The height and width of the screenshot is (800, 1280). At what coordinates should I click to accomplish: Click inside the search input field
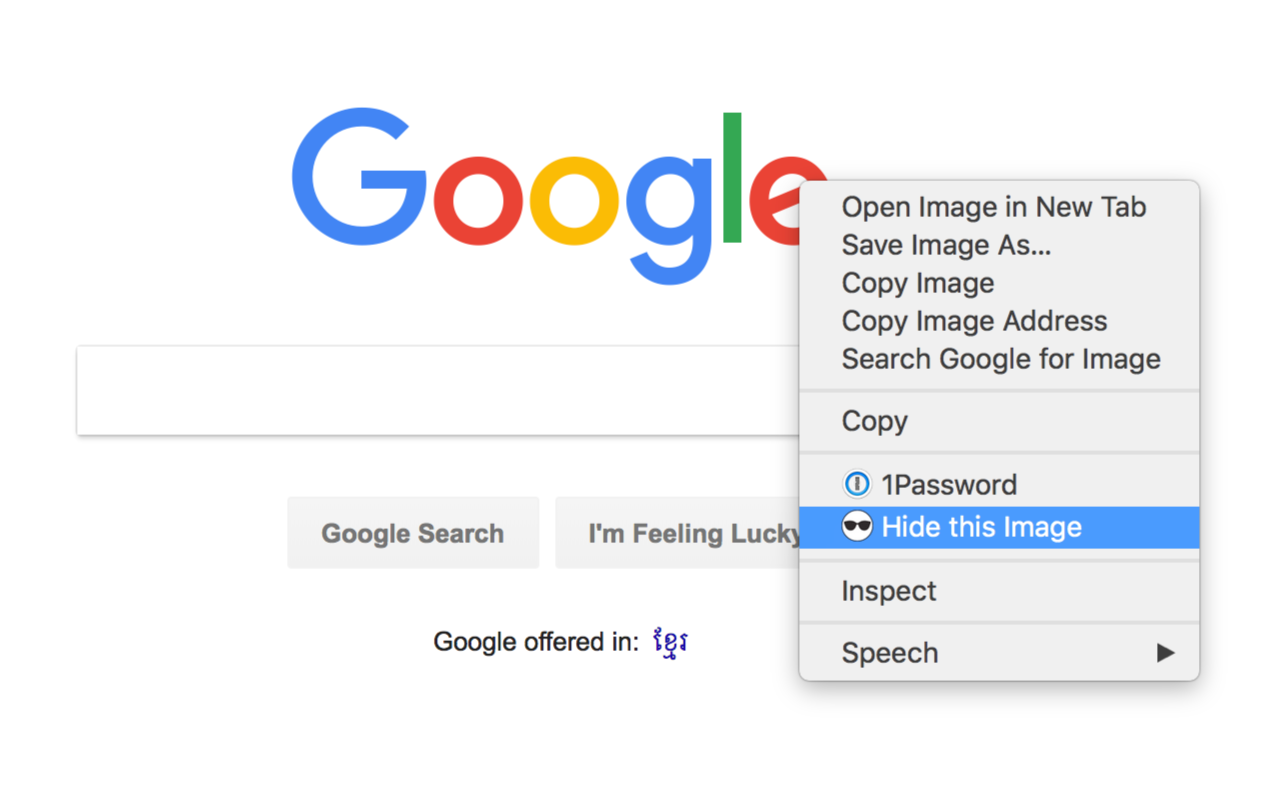[x=440, y=390]
